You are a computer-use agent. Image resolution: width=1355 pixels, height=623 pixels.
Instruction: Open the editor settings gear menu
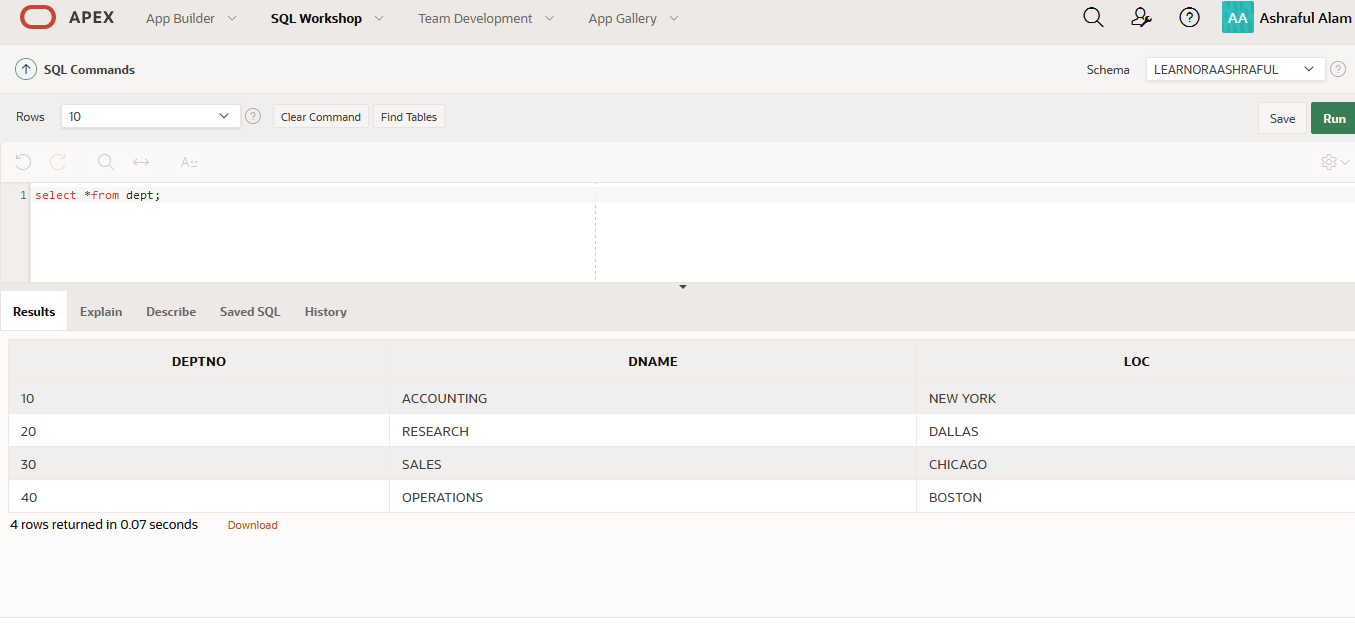click(x=1334, y=162)
